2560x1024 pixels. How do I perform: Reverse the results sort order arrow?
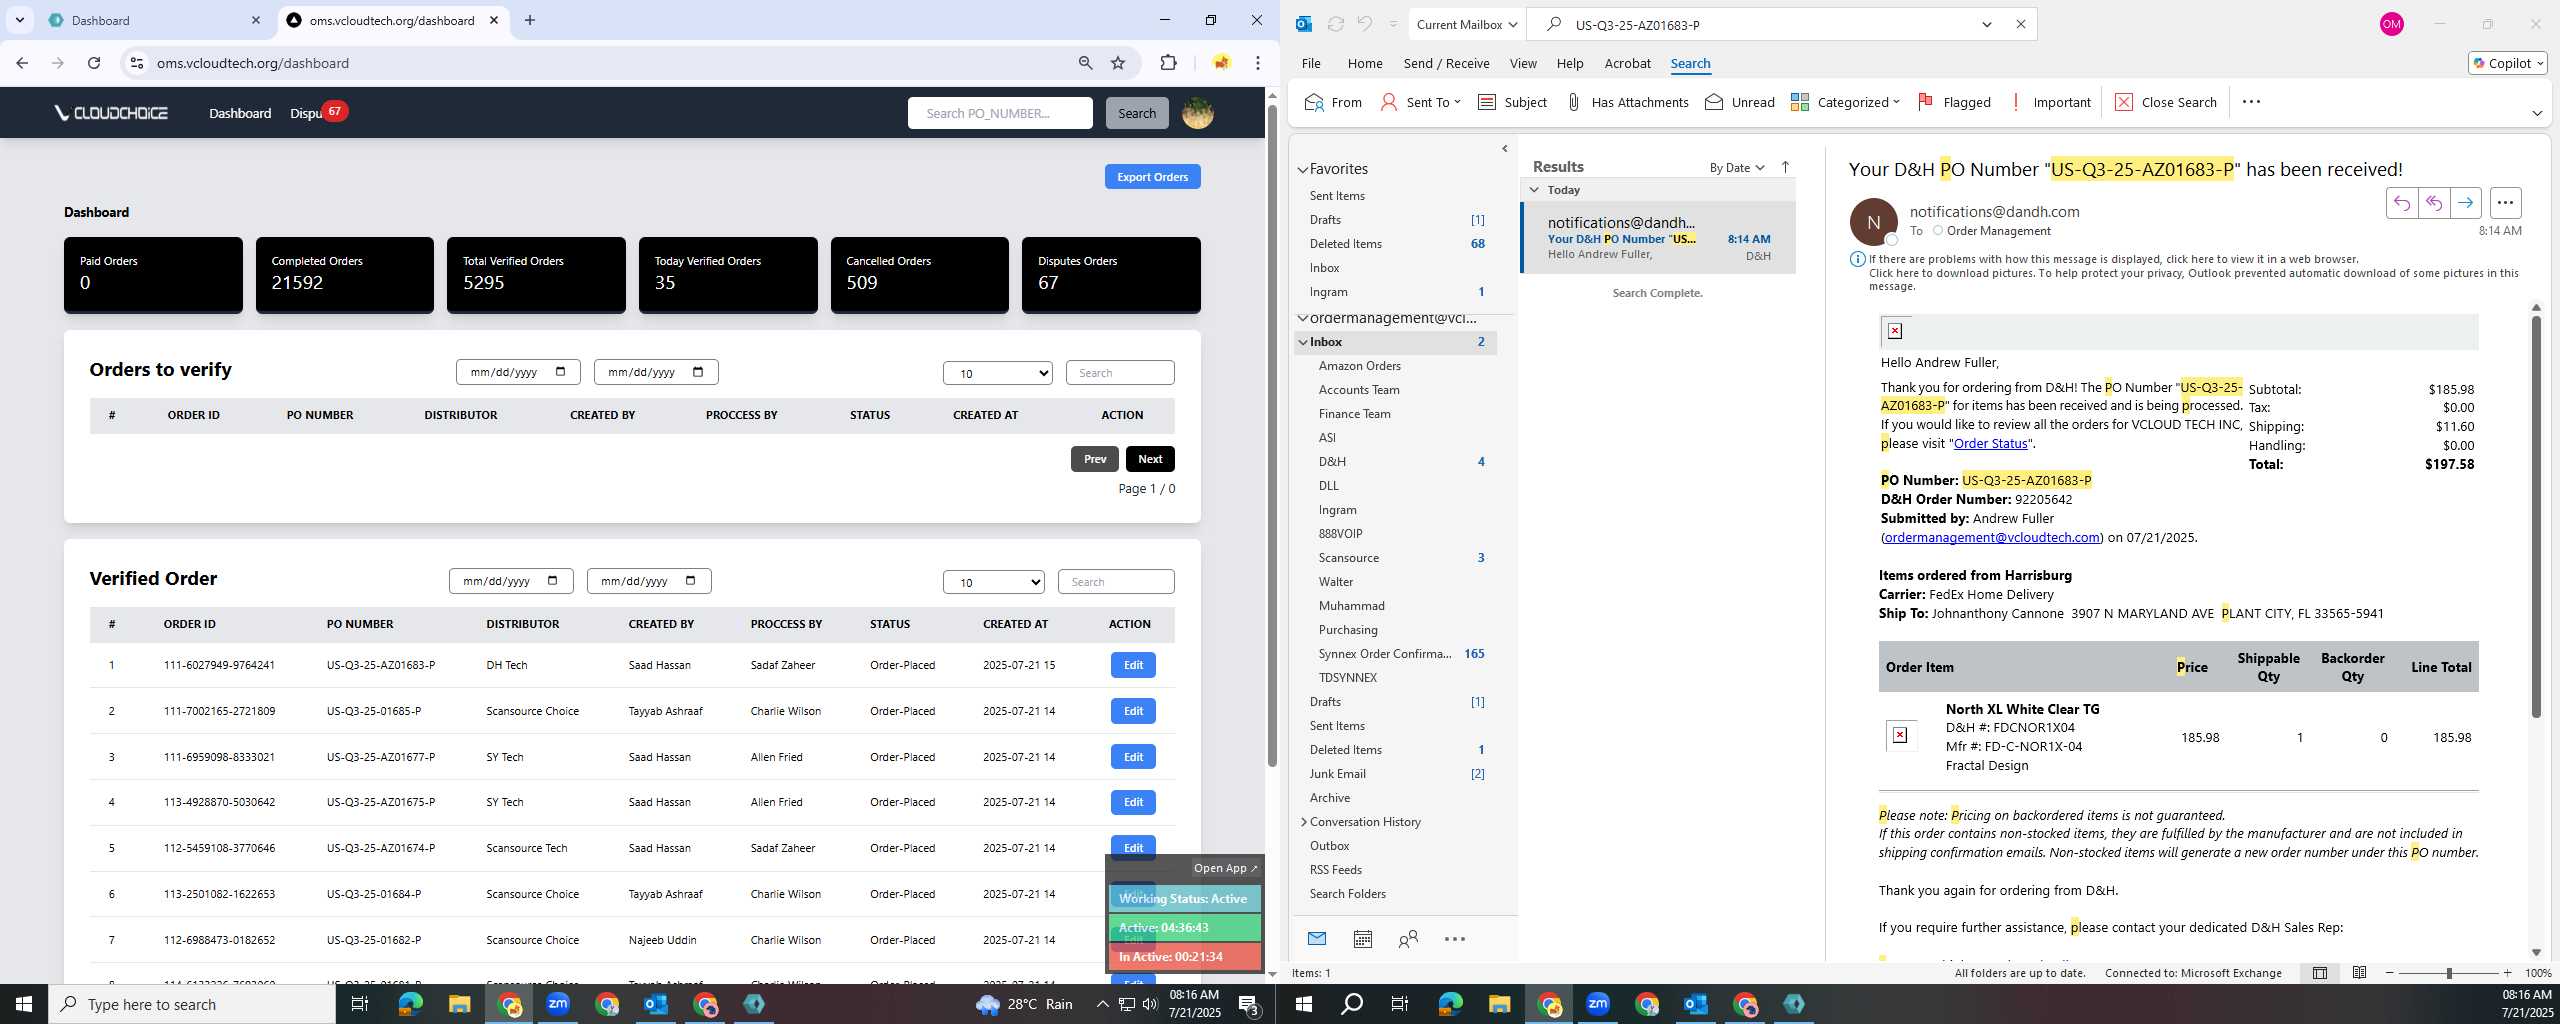coord(1785,167)
